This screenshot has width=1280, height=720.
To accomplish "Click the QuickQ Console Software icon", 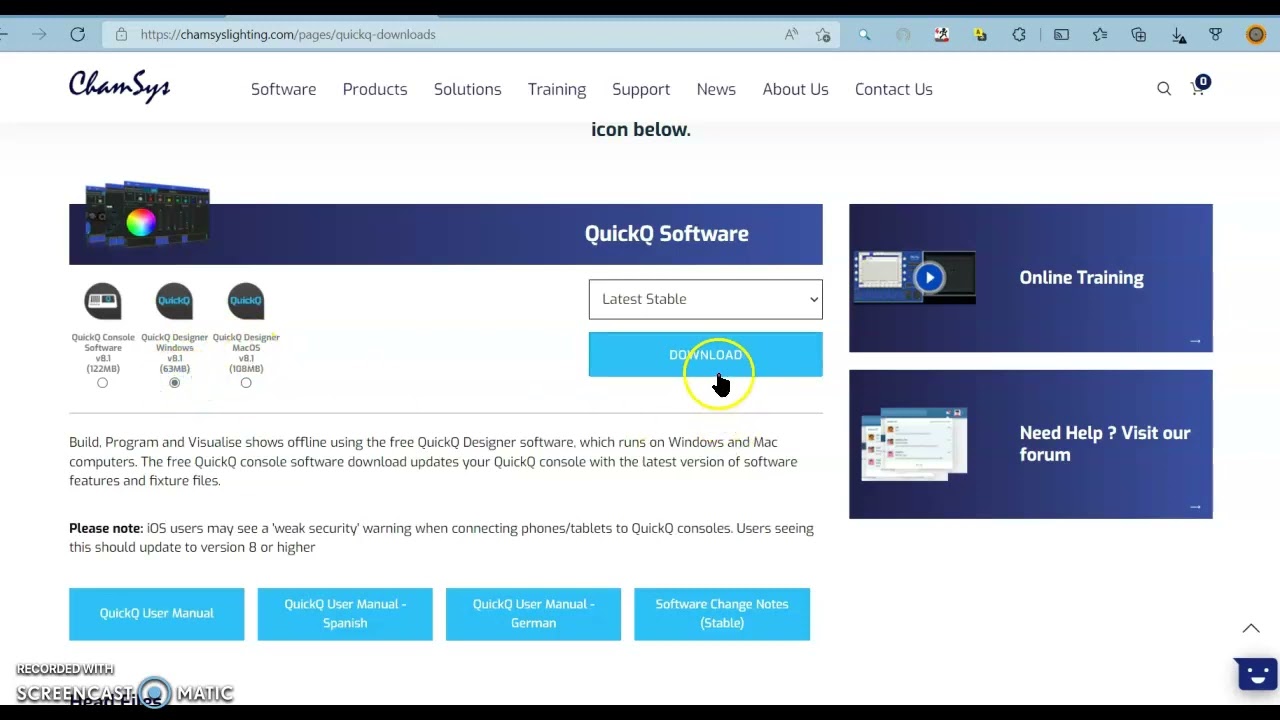I will click(102, 300).
